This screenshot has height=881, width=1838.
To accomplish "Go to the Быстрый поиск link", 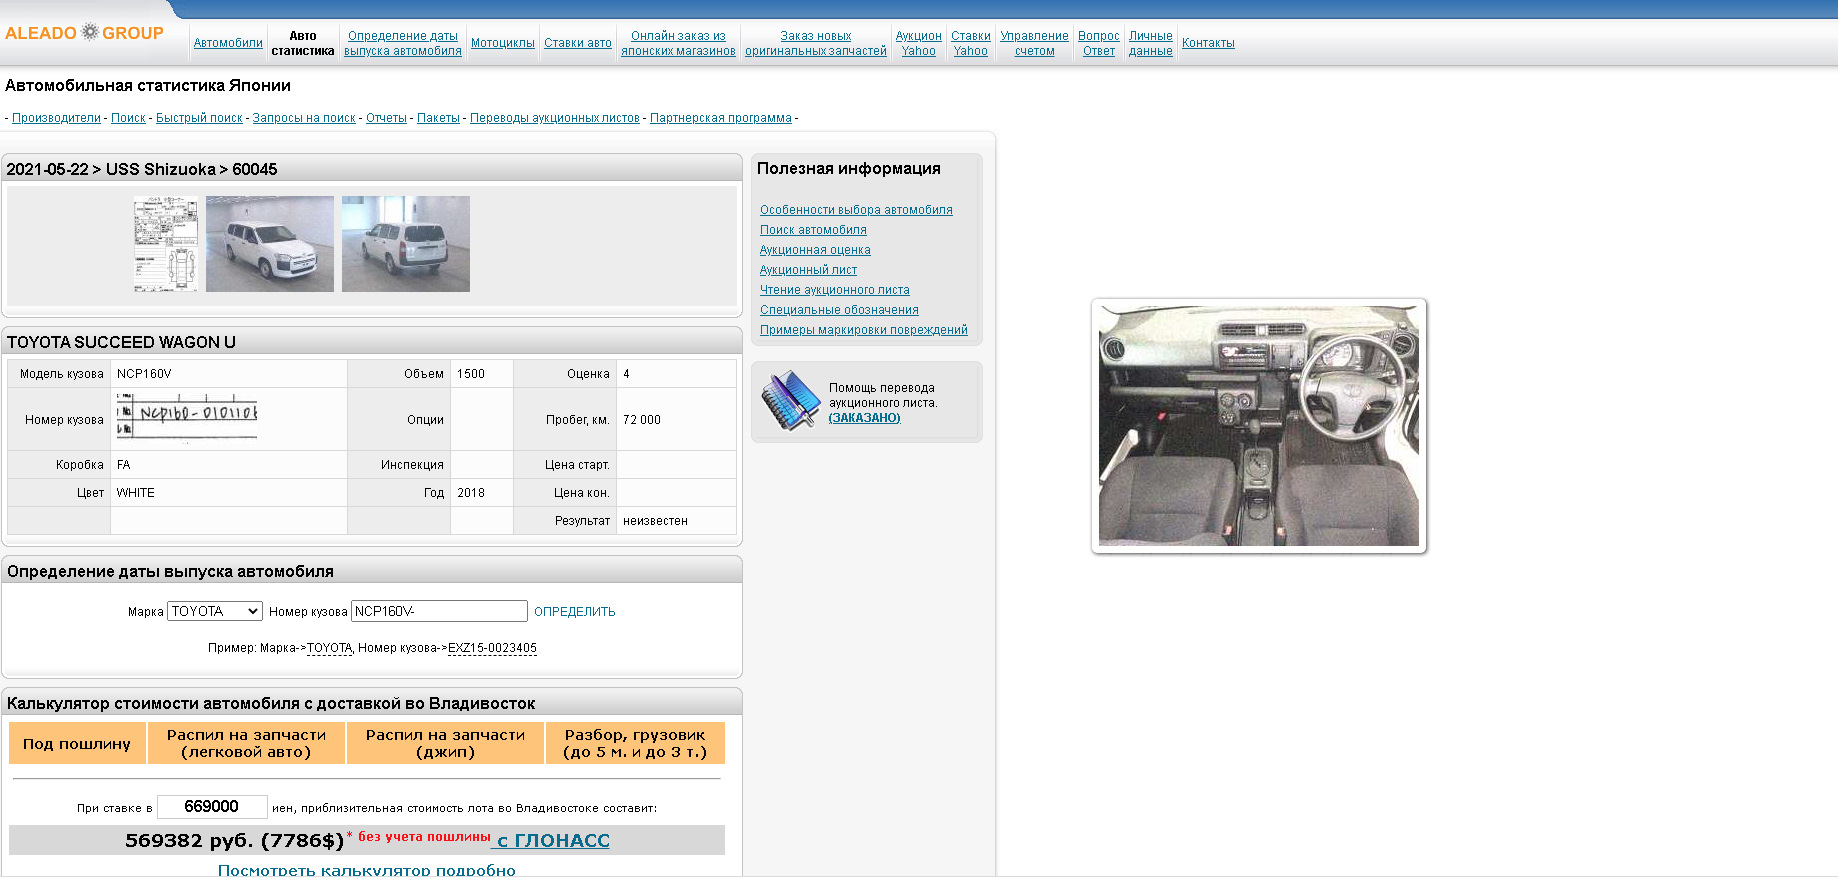I will point(199,118).
